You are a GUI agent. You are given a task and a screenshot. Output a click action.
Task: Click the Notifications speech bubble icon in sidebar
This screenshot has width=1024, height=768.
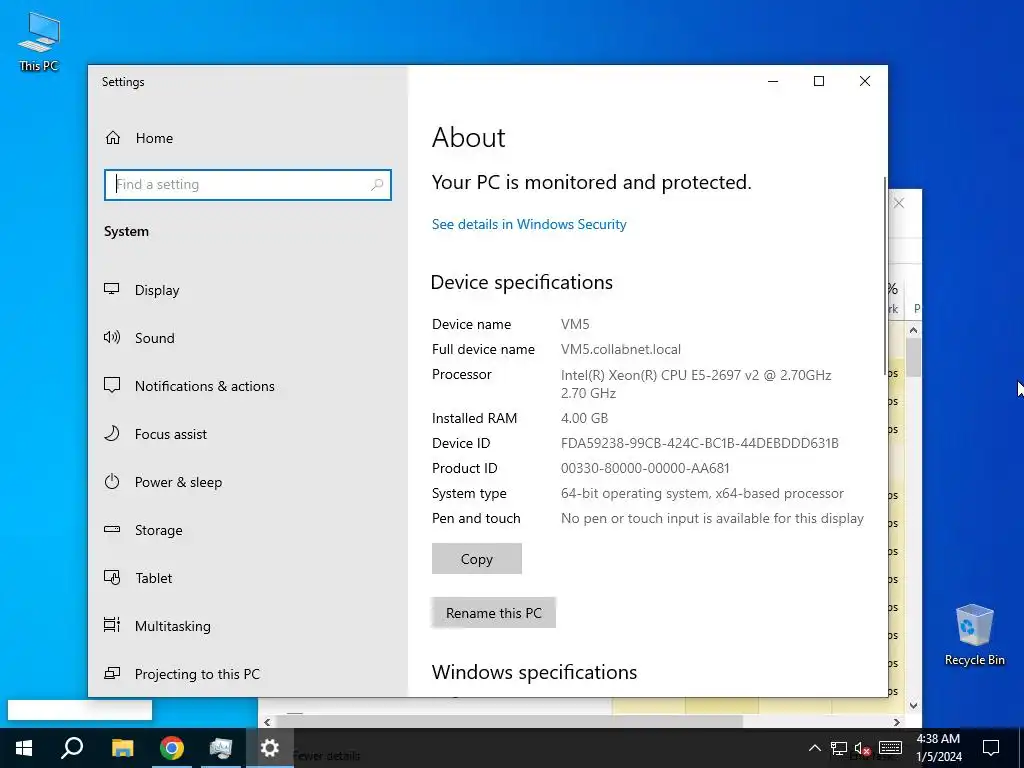tap(112, 385)
